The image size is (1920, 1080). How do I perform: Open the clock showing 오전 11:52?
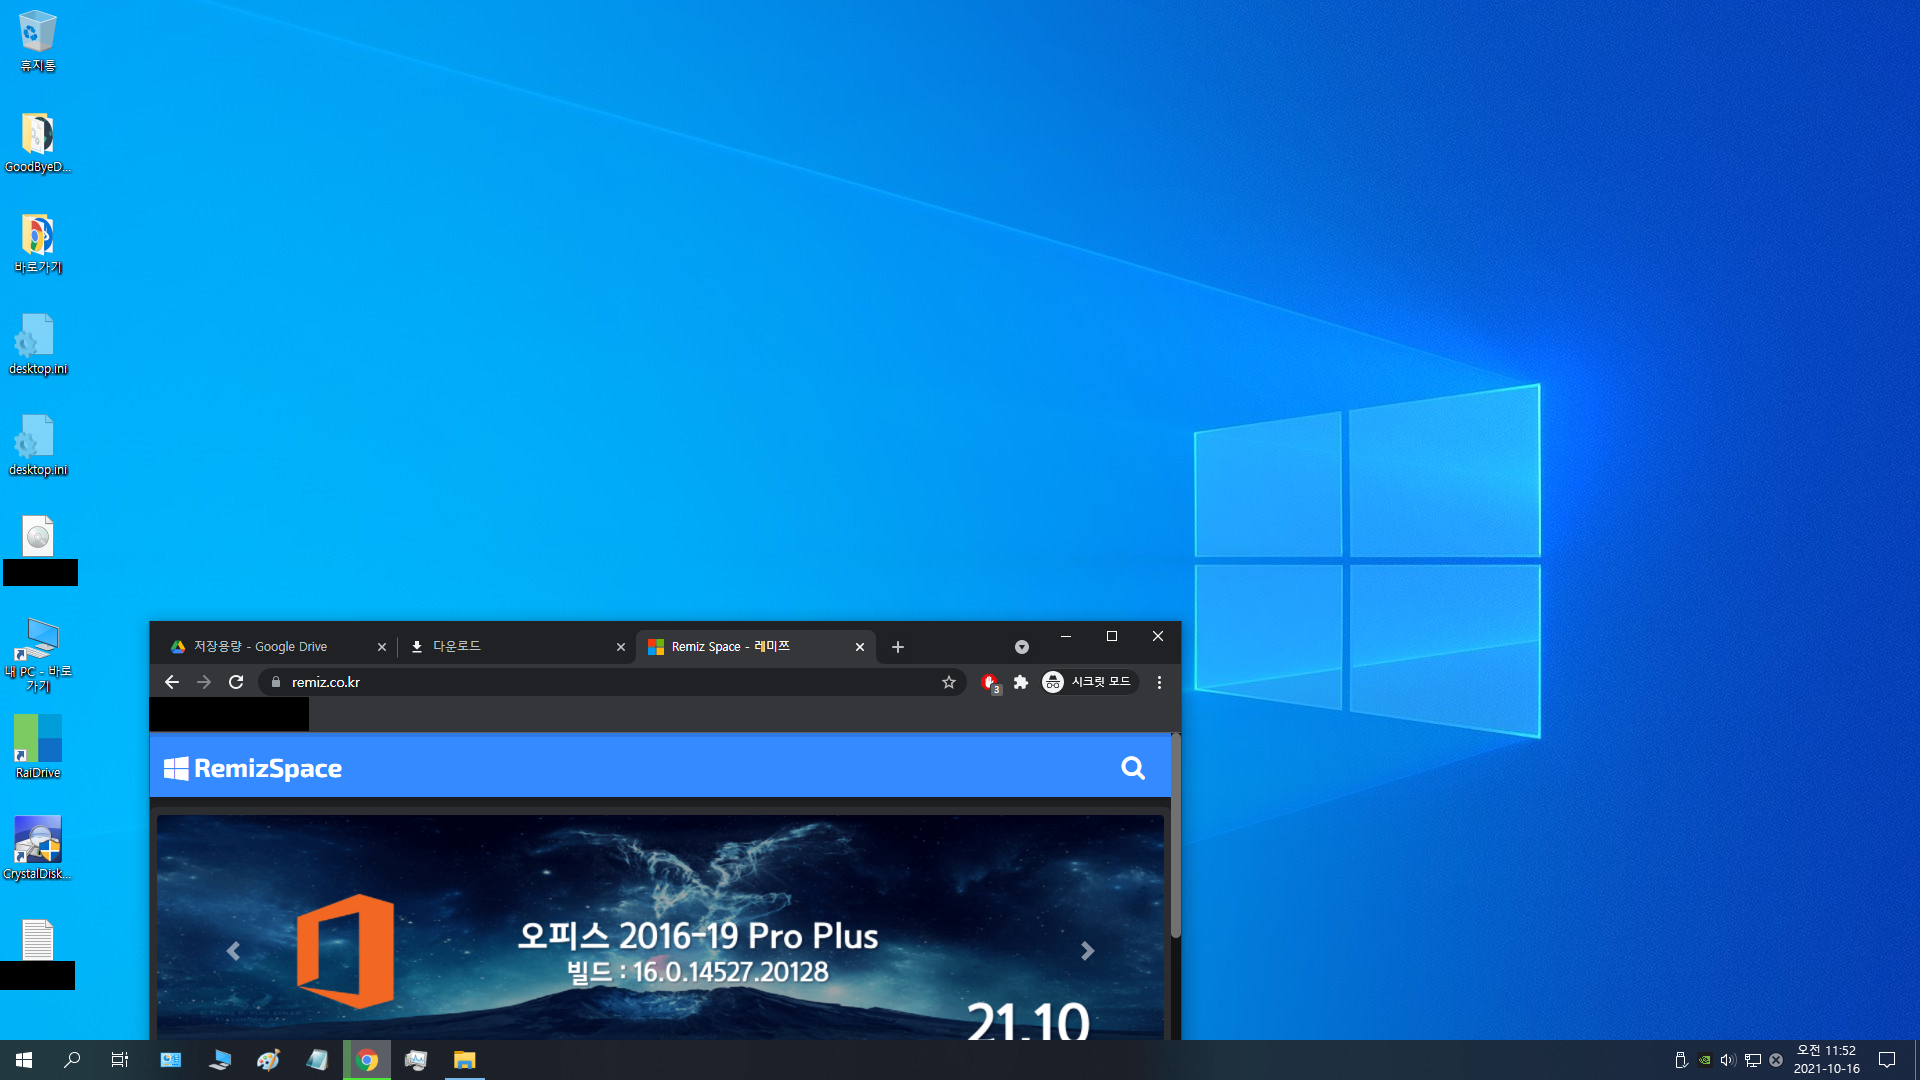pos(1826,1060)
